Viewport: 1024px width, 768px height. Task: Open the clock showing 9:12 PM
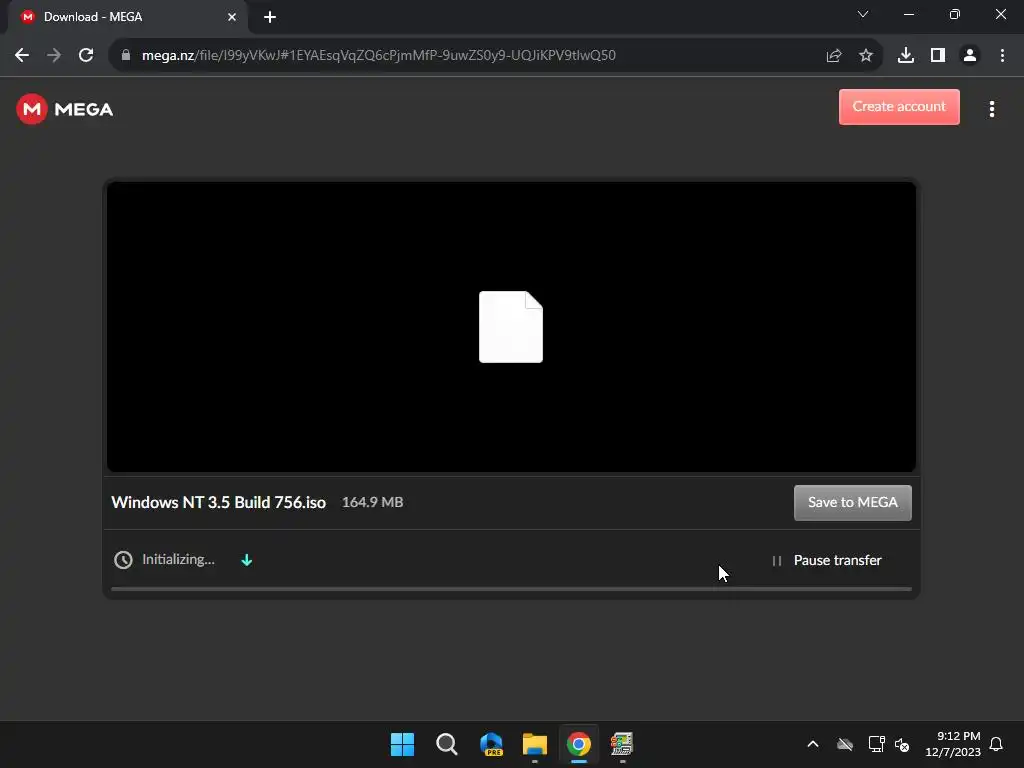pyautogui.click(x=953, y=744)
